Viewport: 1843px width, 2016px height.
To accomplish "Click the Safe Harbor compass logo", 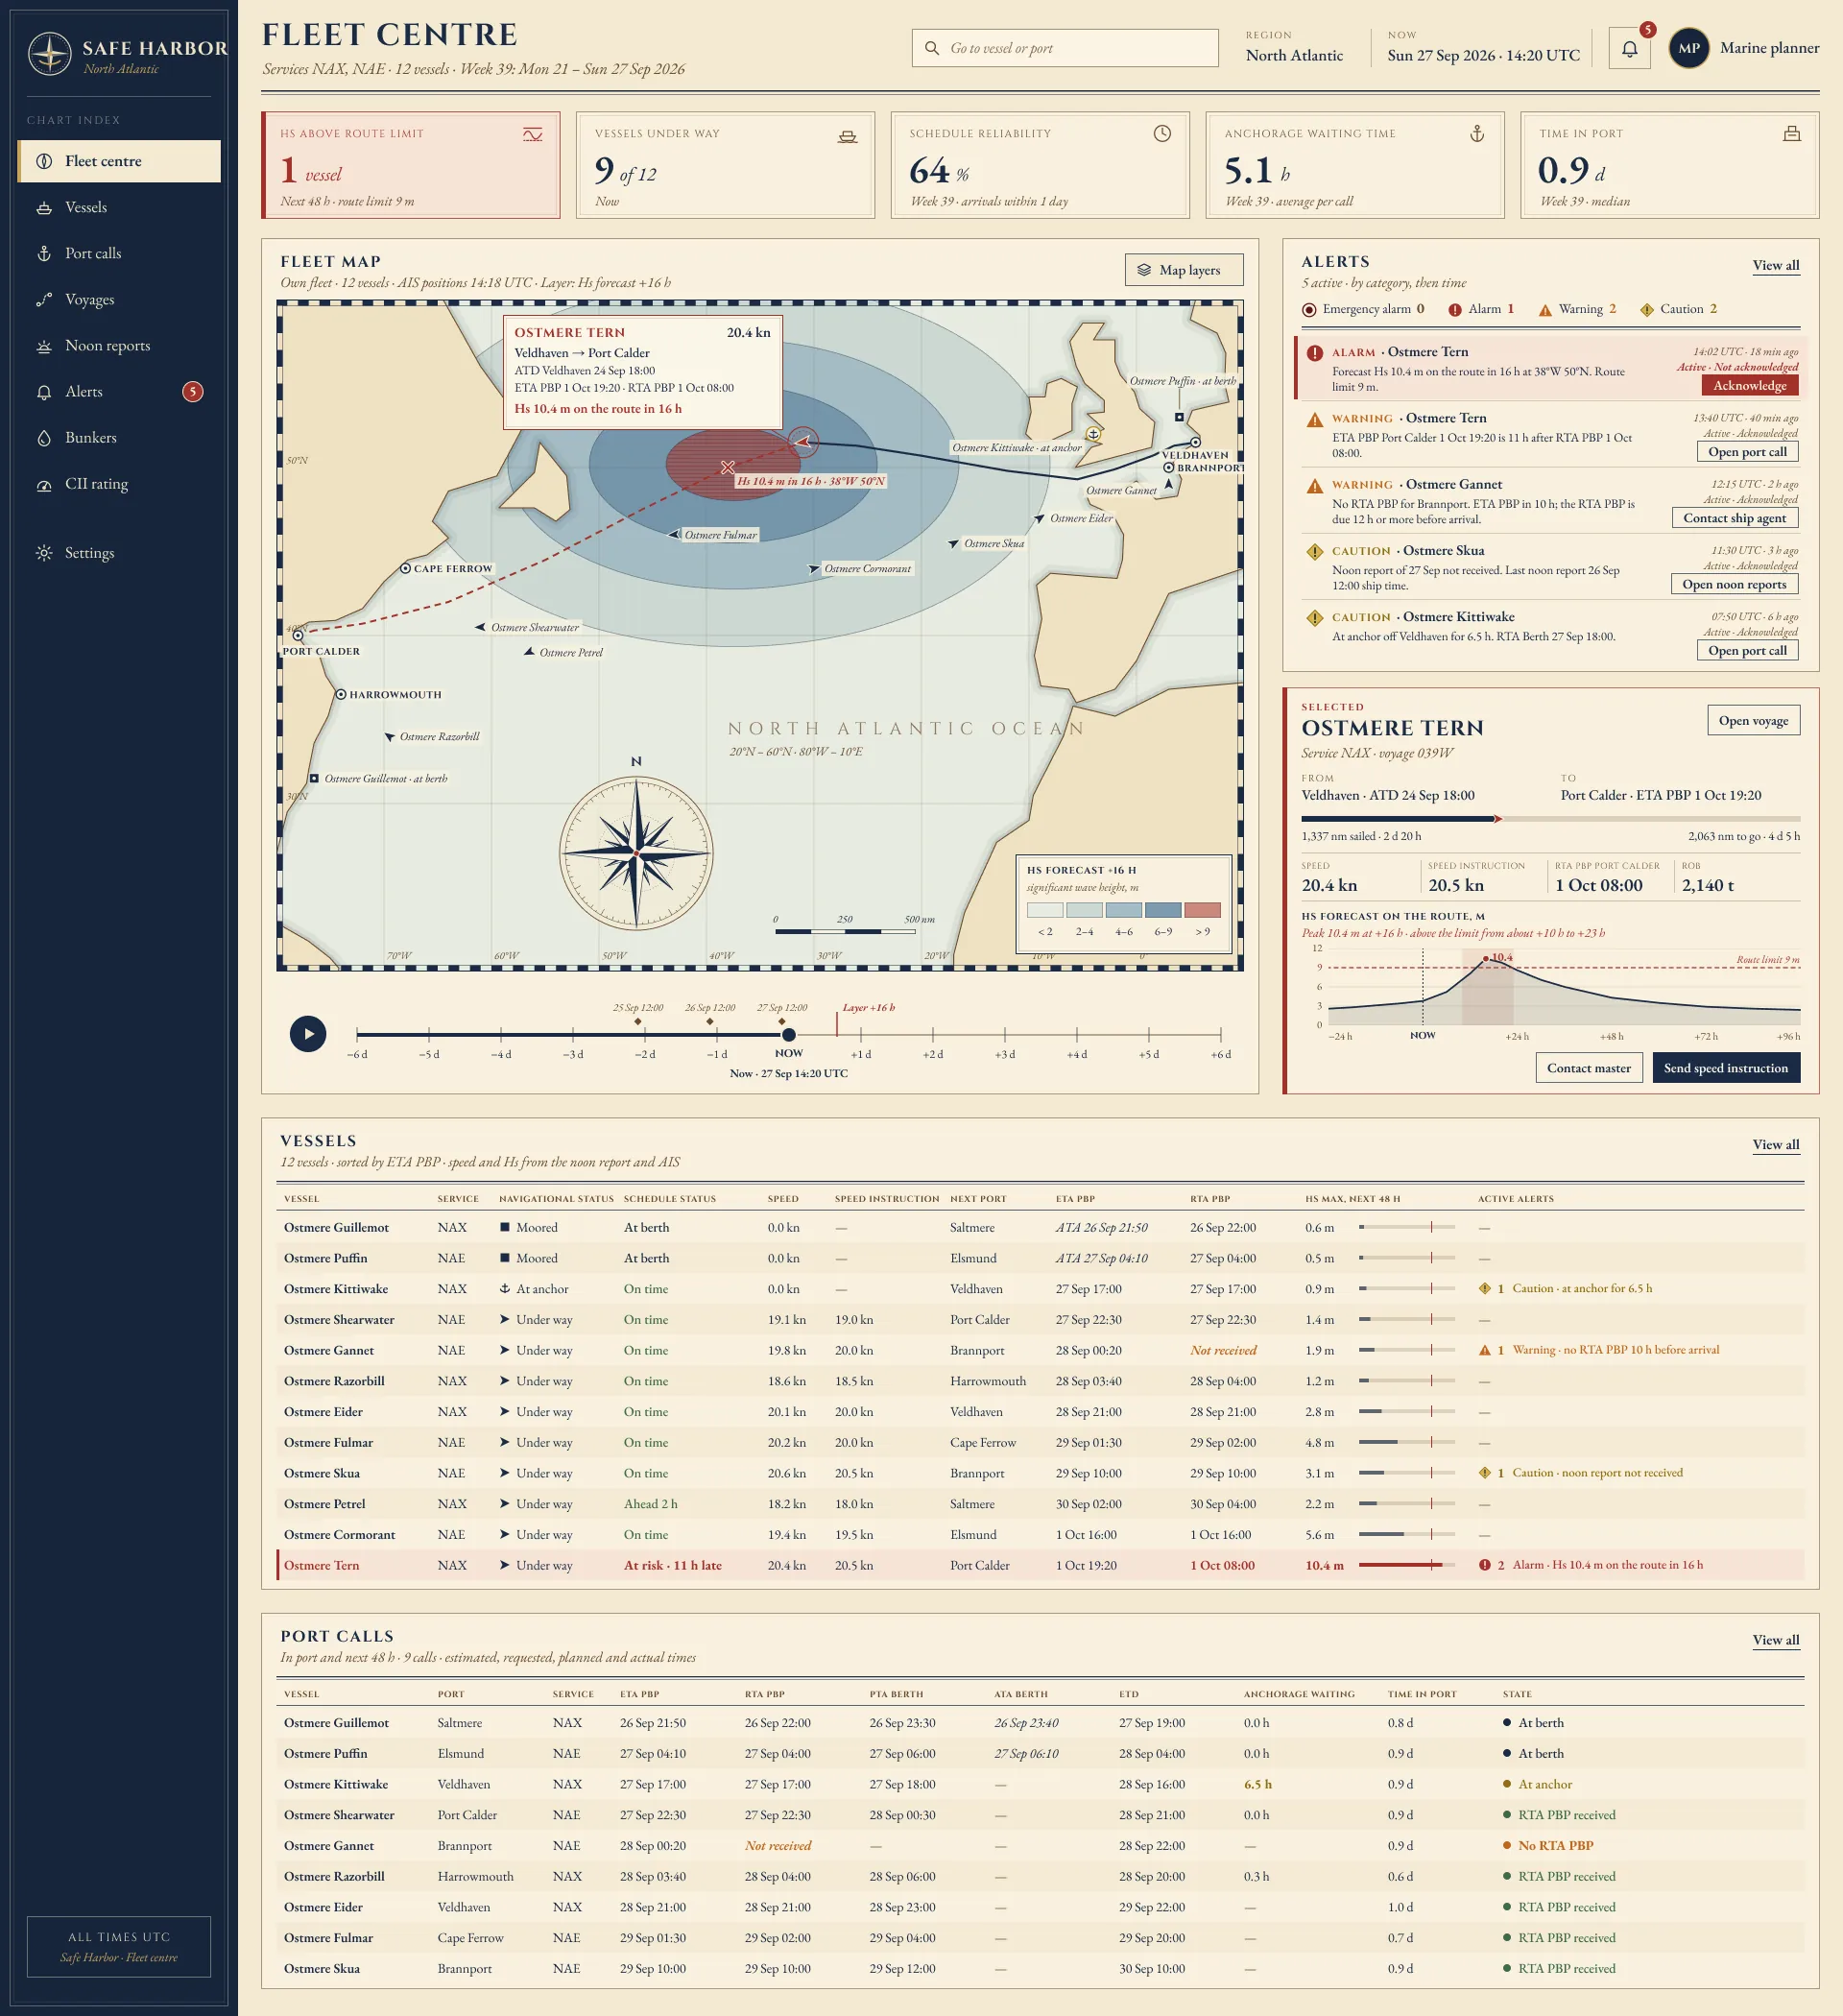I will tap(49, 54).
